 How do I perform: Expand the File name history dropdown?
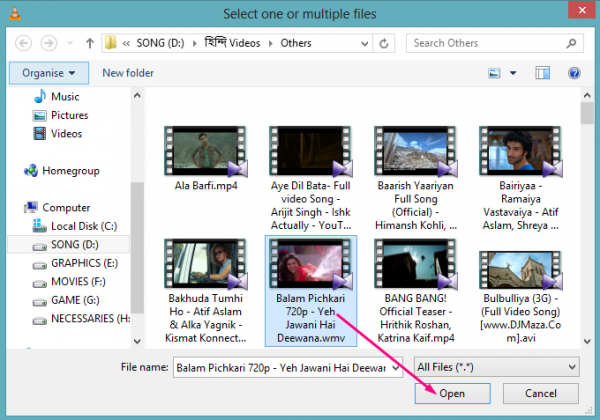pyautogui.click(x=395, y=367)
